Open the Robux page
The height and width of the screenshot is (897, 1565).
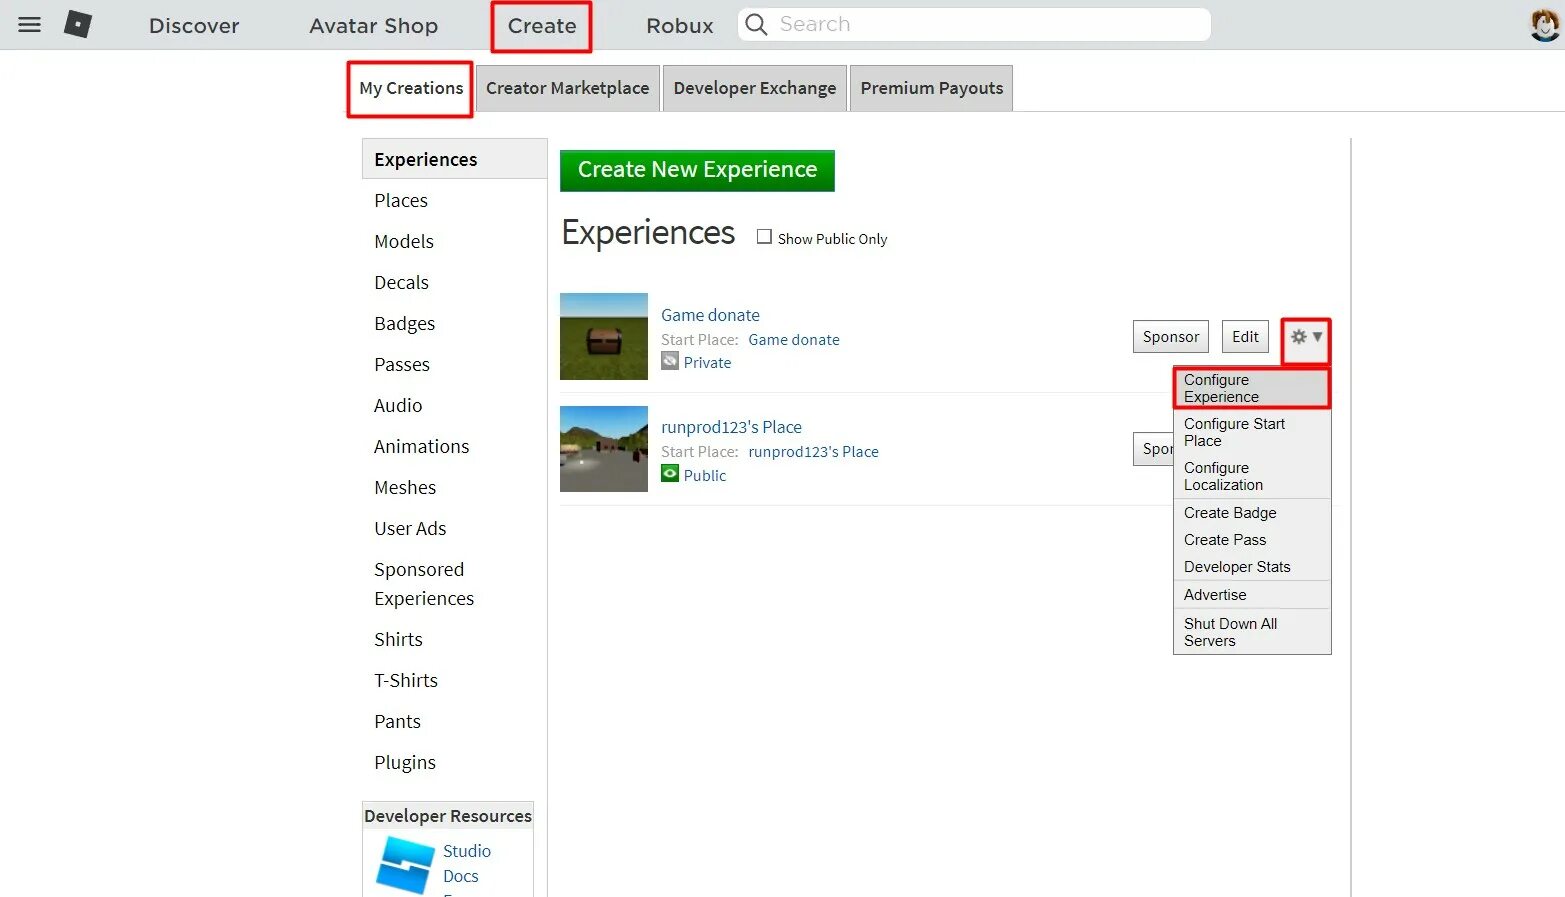coord(679,26)
